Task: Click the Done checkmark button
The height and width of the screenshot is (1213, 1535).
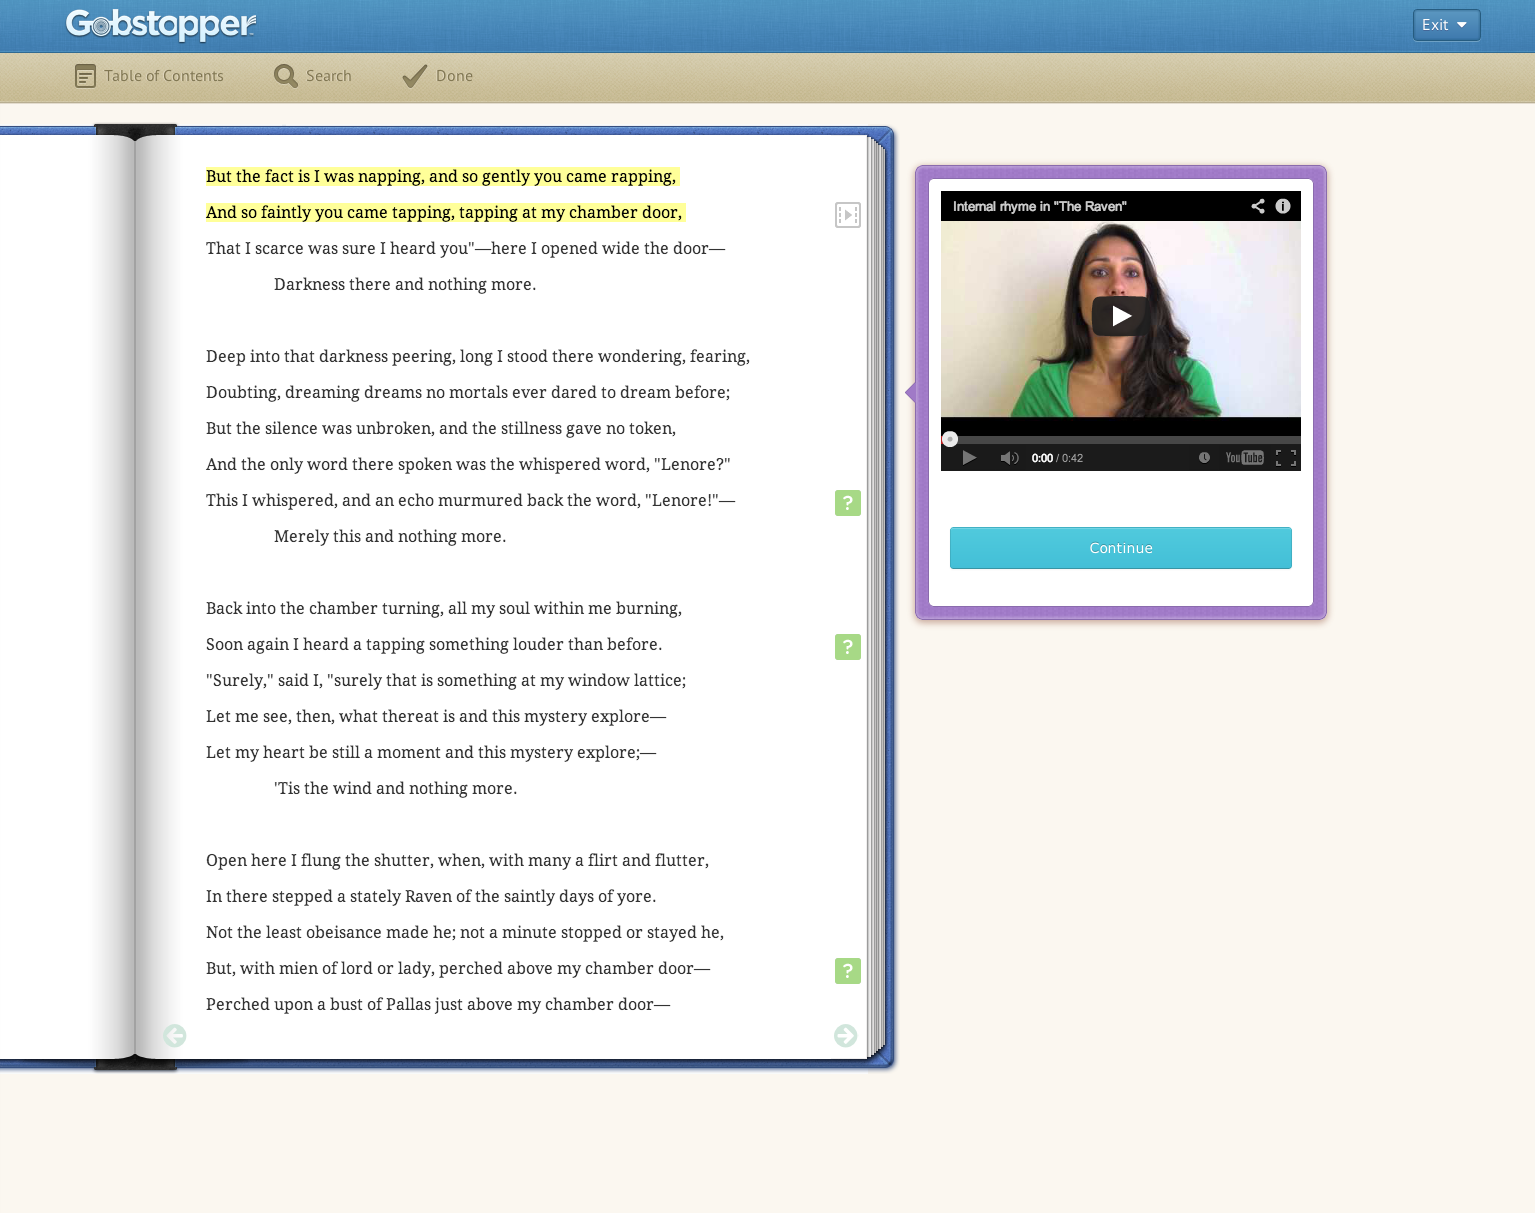Action: [437, 76]
